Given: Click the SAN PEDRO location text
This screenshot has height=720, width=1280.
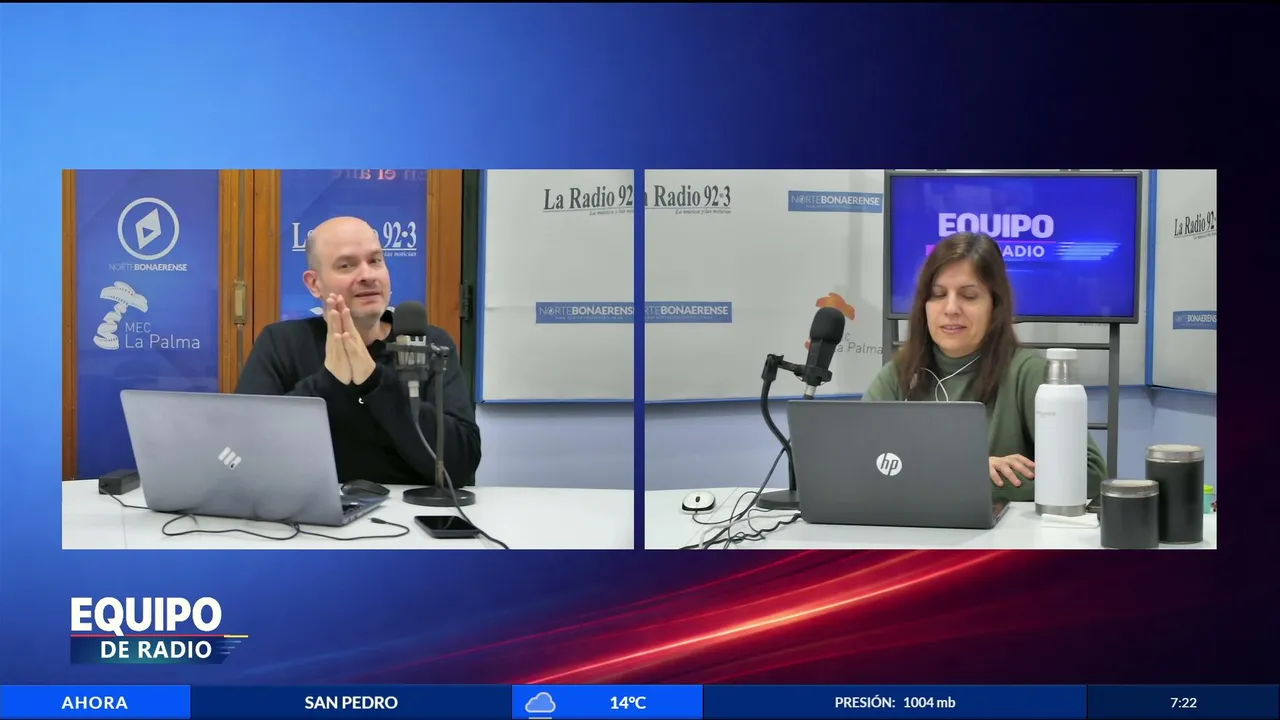Looking at the screenshot, I should pos(351,702).
